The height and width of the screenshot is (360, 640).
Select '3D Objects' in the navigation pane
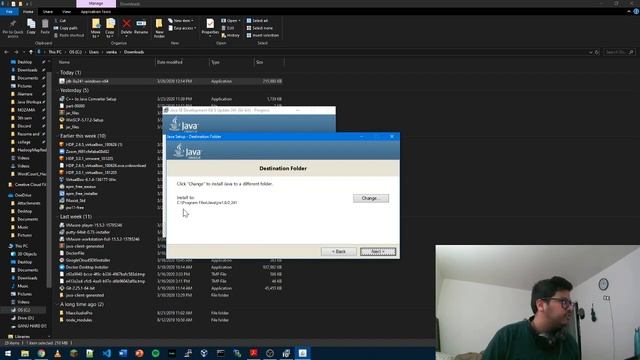[x=27, y=254]
